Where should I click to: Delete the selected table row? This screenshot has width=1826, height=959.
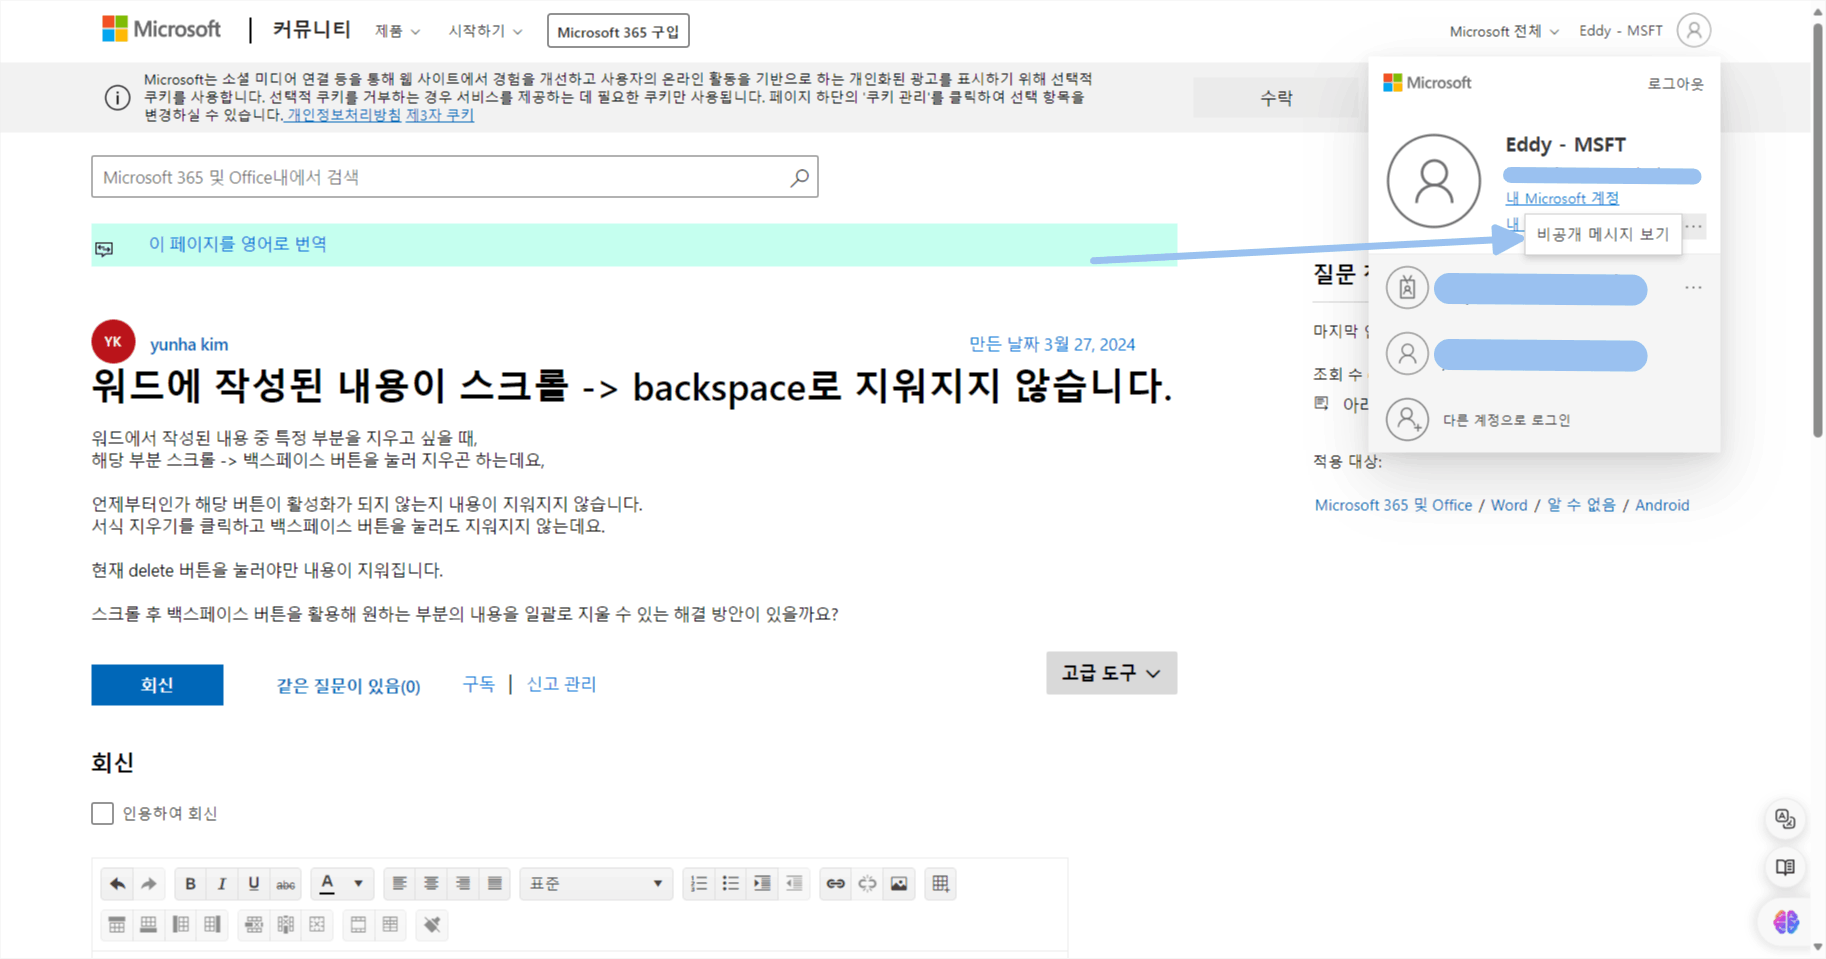(254, 925)
